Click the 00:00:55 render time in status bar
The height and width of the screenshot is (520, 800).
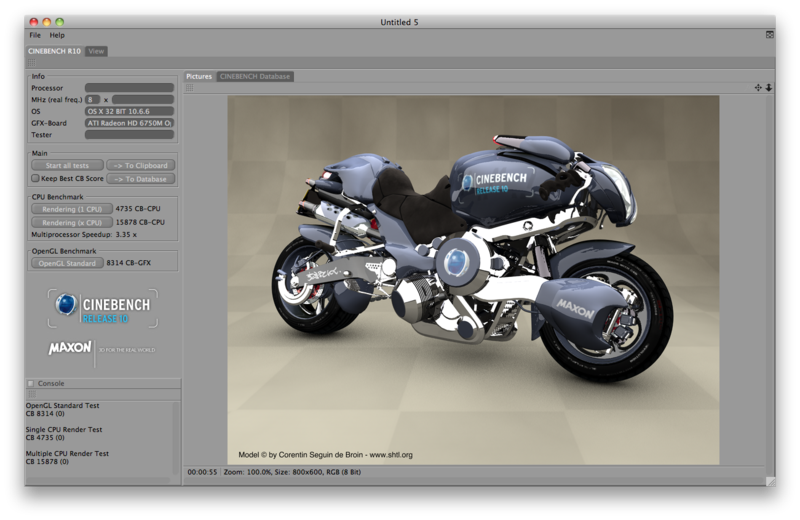click(202, 473)
